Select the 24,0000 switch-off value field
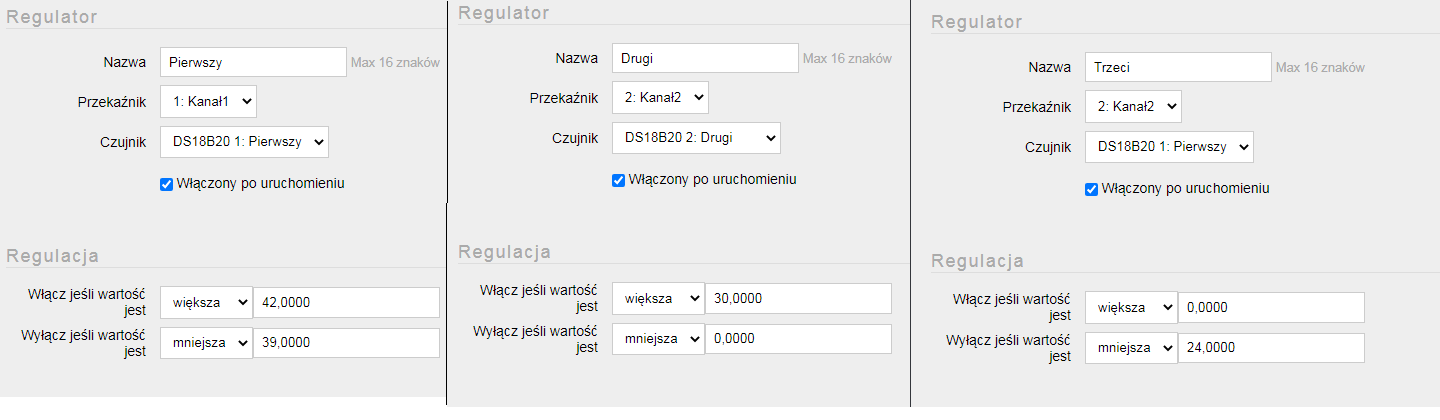This screenshot has height=420, width=1440. tap(1271, 348)
